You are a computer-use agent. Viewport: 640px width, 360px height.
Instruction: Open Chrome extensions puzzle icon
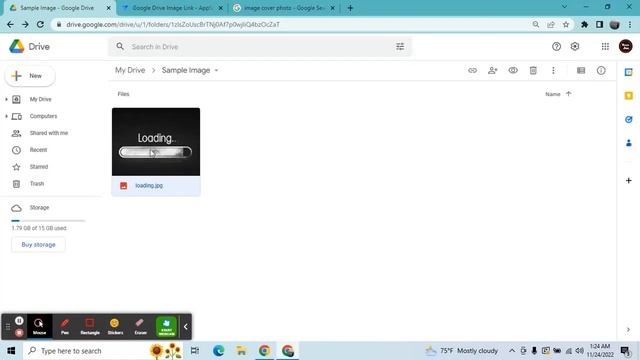point(584,24)
